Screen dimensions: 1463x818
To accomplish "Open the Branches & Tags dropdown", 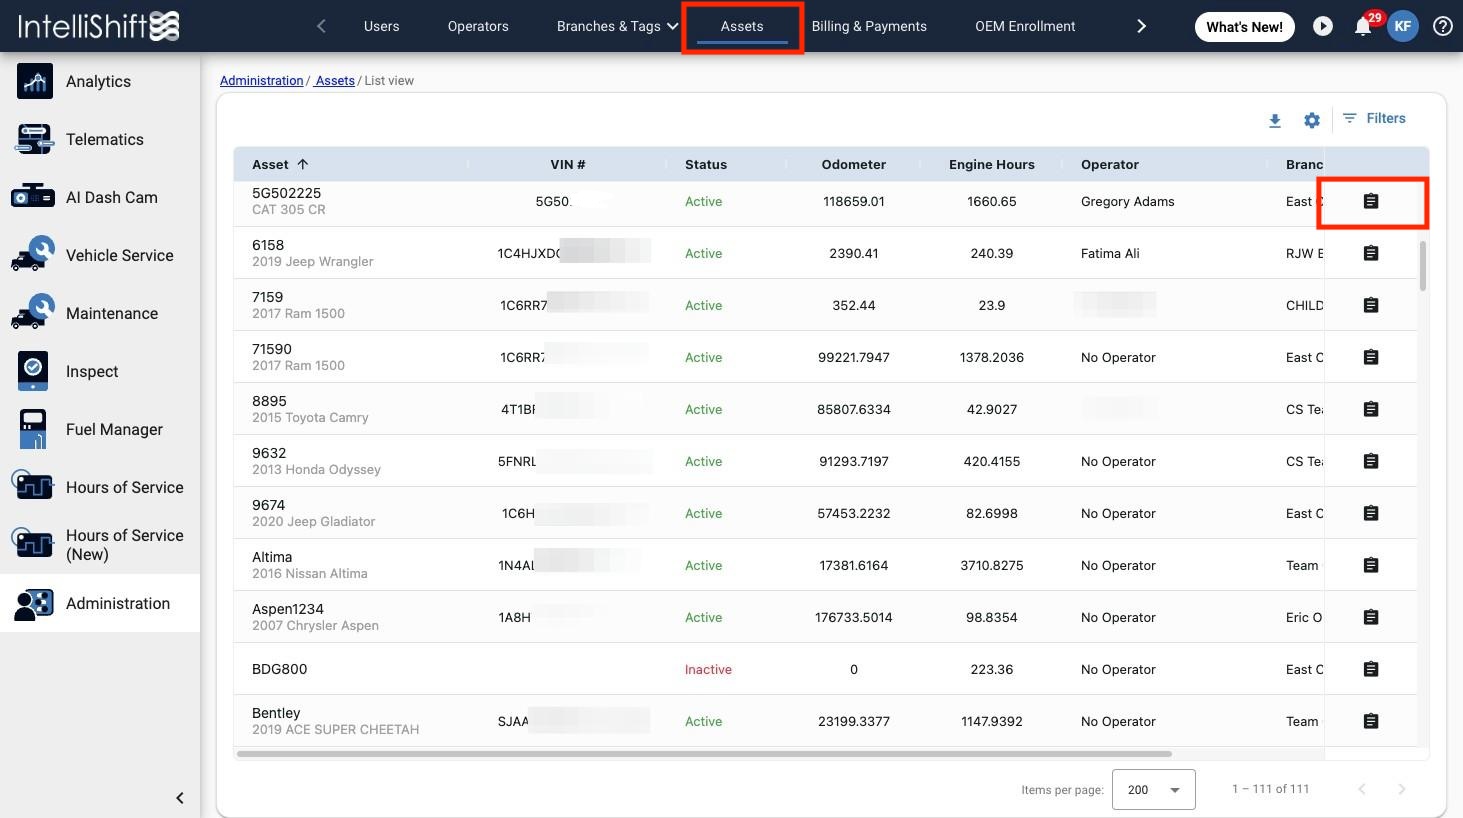I will coord(615,26).
